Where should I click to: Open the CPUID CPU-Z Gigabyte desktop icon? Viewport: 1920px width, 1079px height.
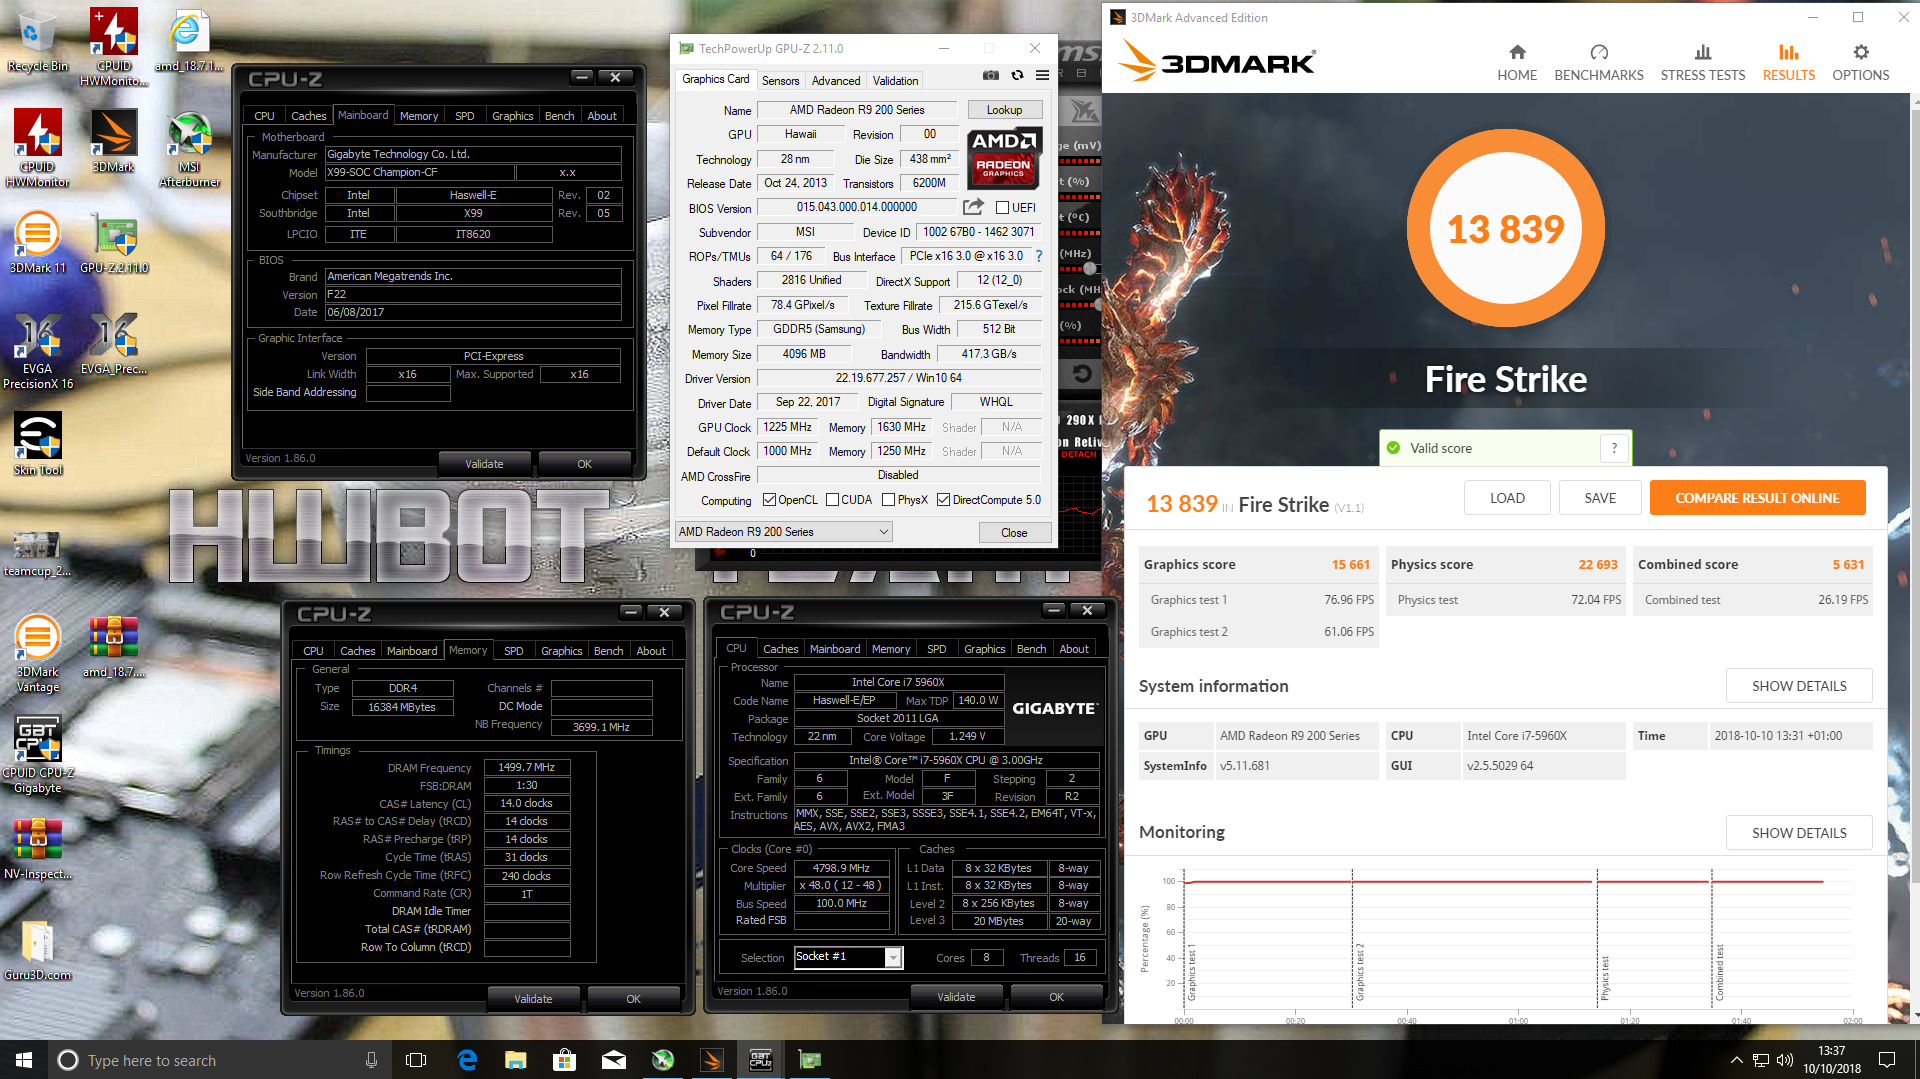(x=37, y=755)
